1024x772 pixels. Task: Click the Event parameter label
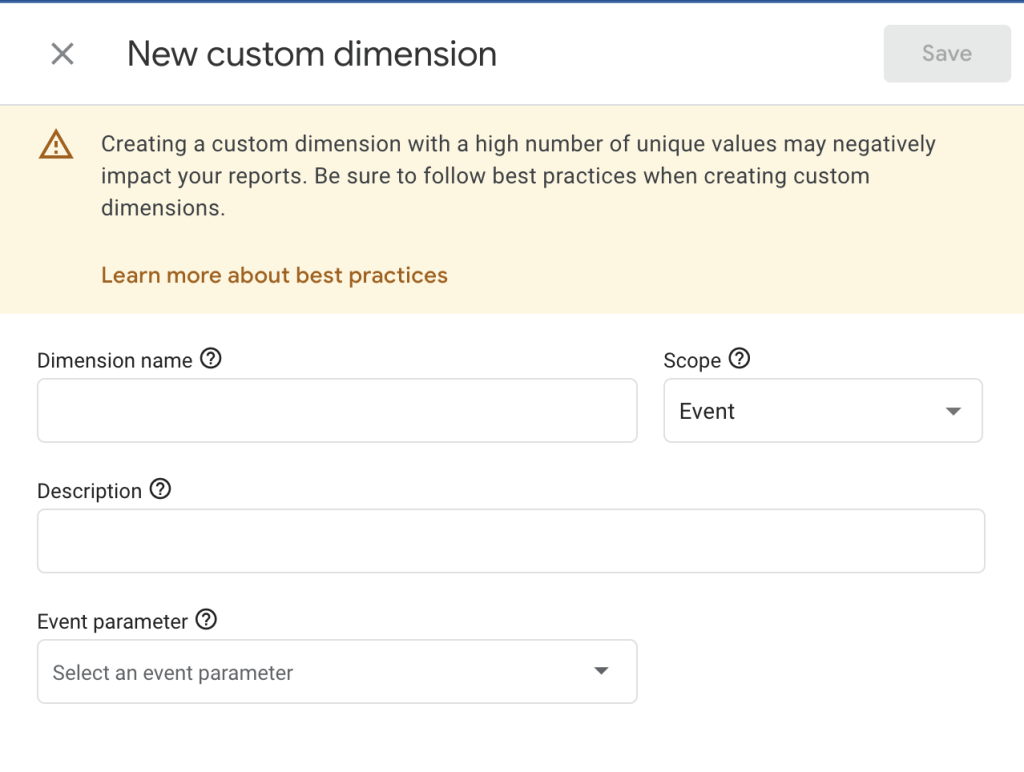tap(112, 621)
